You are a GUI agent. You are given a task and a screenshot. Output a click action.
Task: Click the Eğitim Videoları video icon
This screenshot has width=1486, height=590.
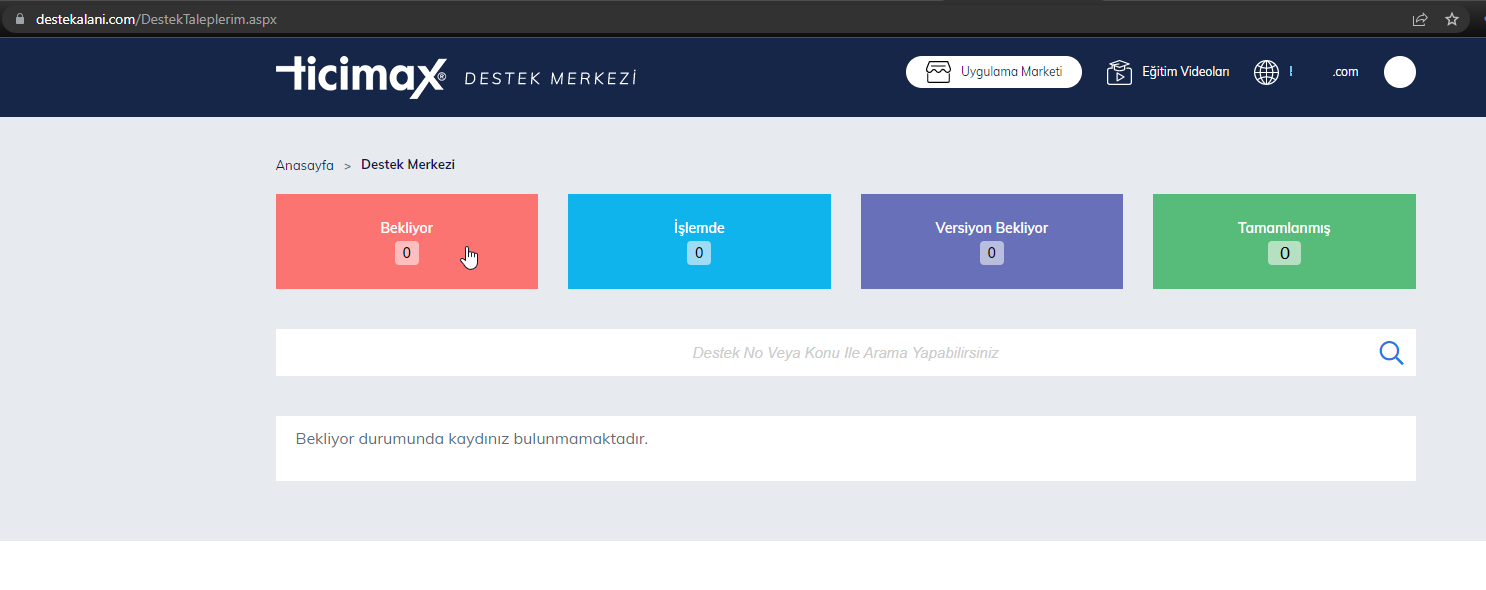coord(1119,72)
